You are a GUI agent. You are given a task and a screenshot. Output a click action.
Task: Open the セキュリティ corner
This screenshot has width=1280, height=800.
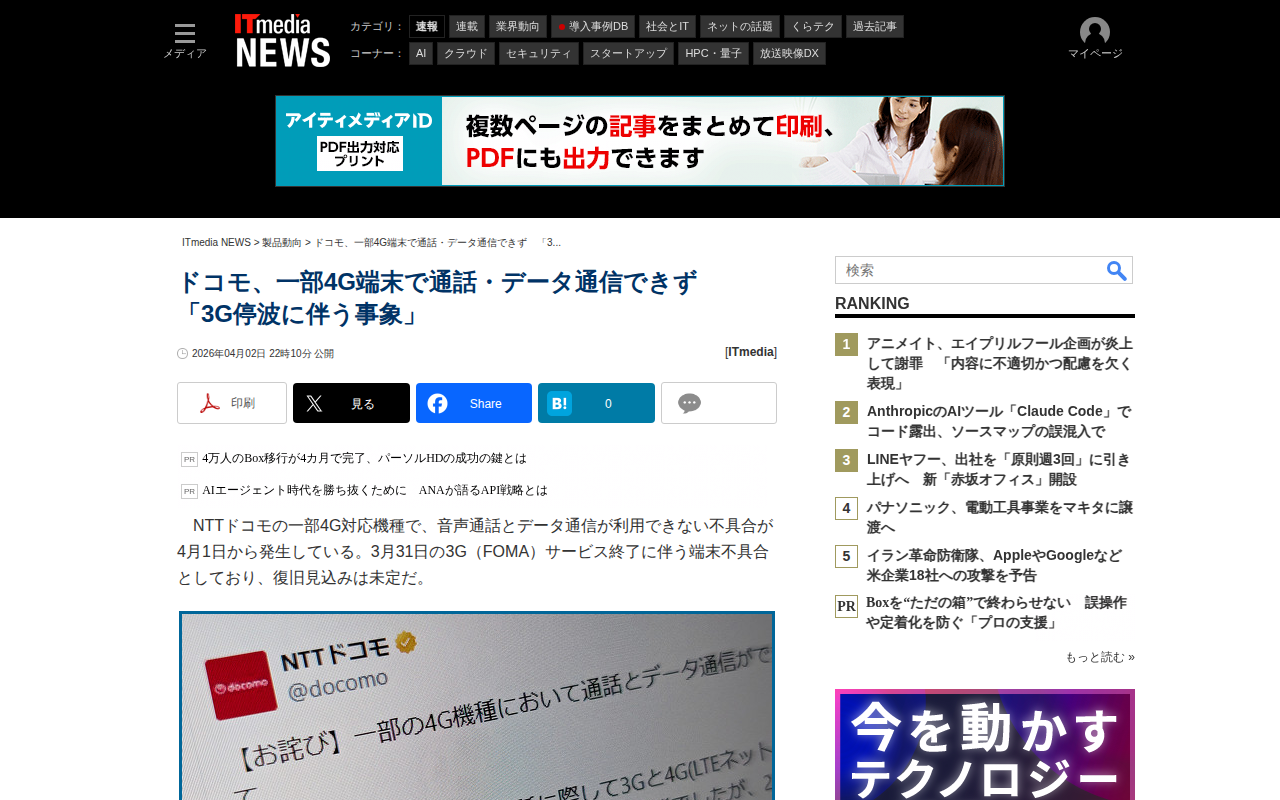[539, 54]
